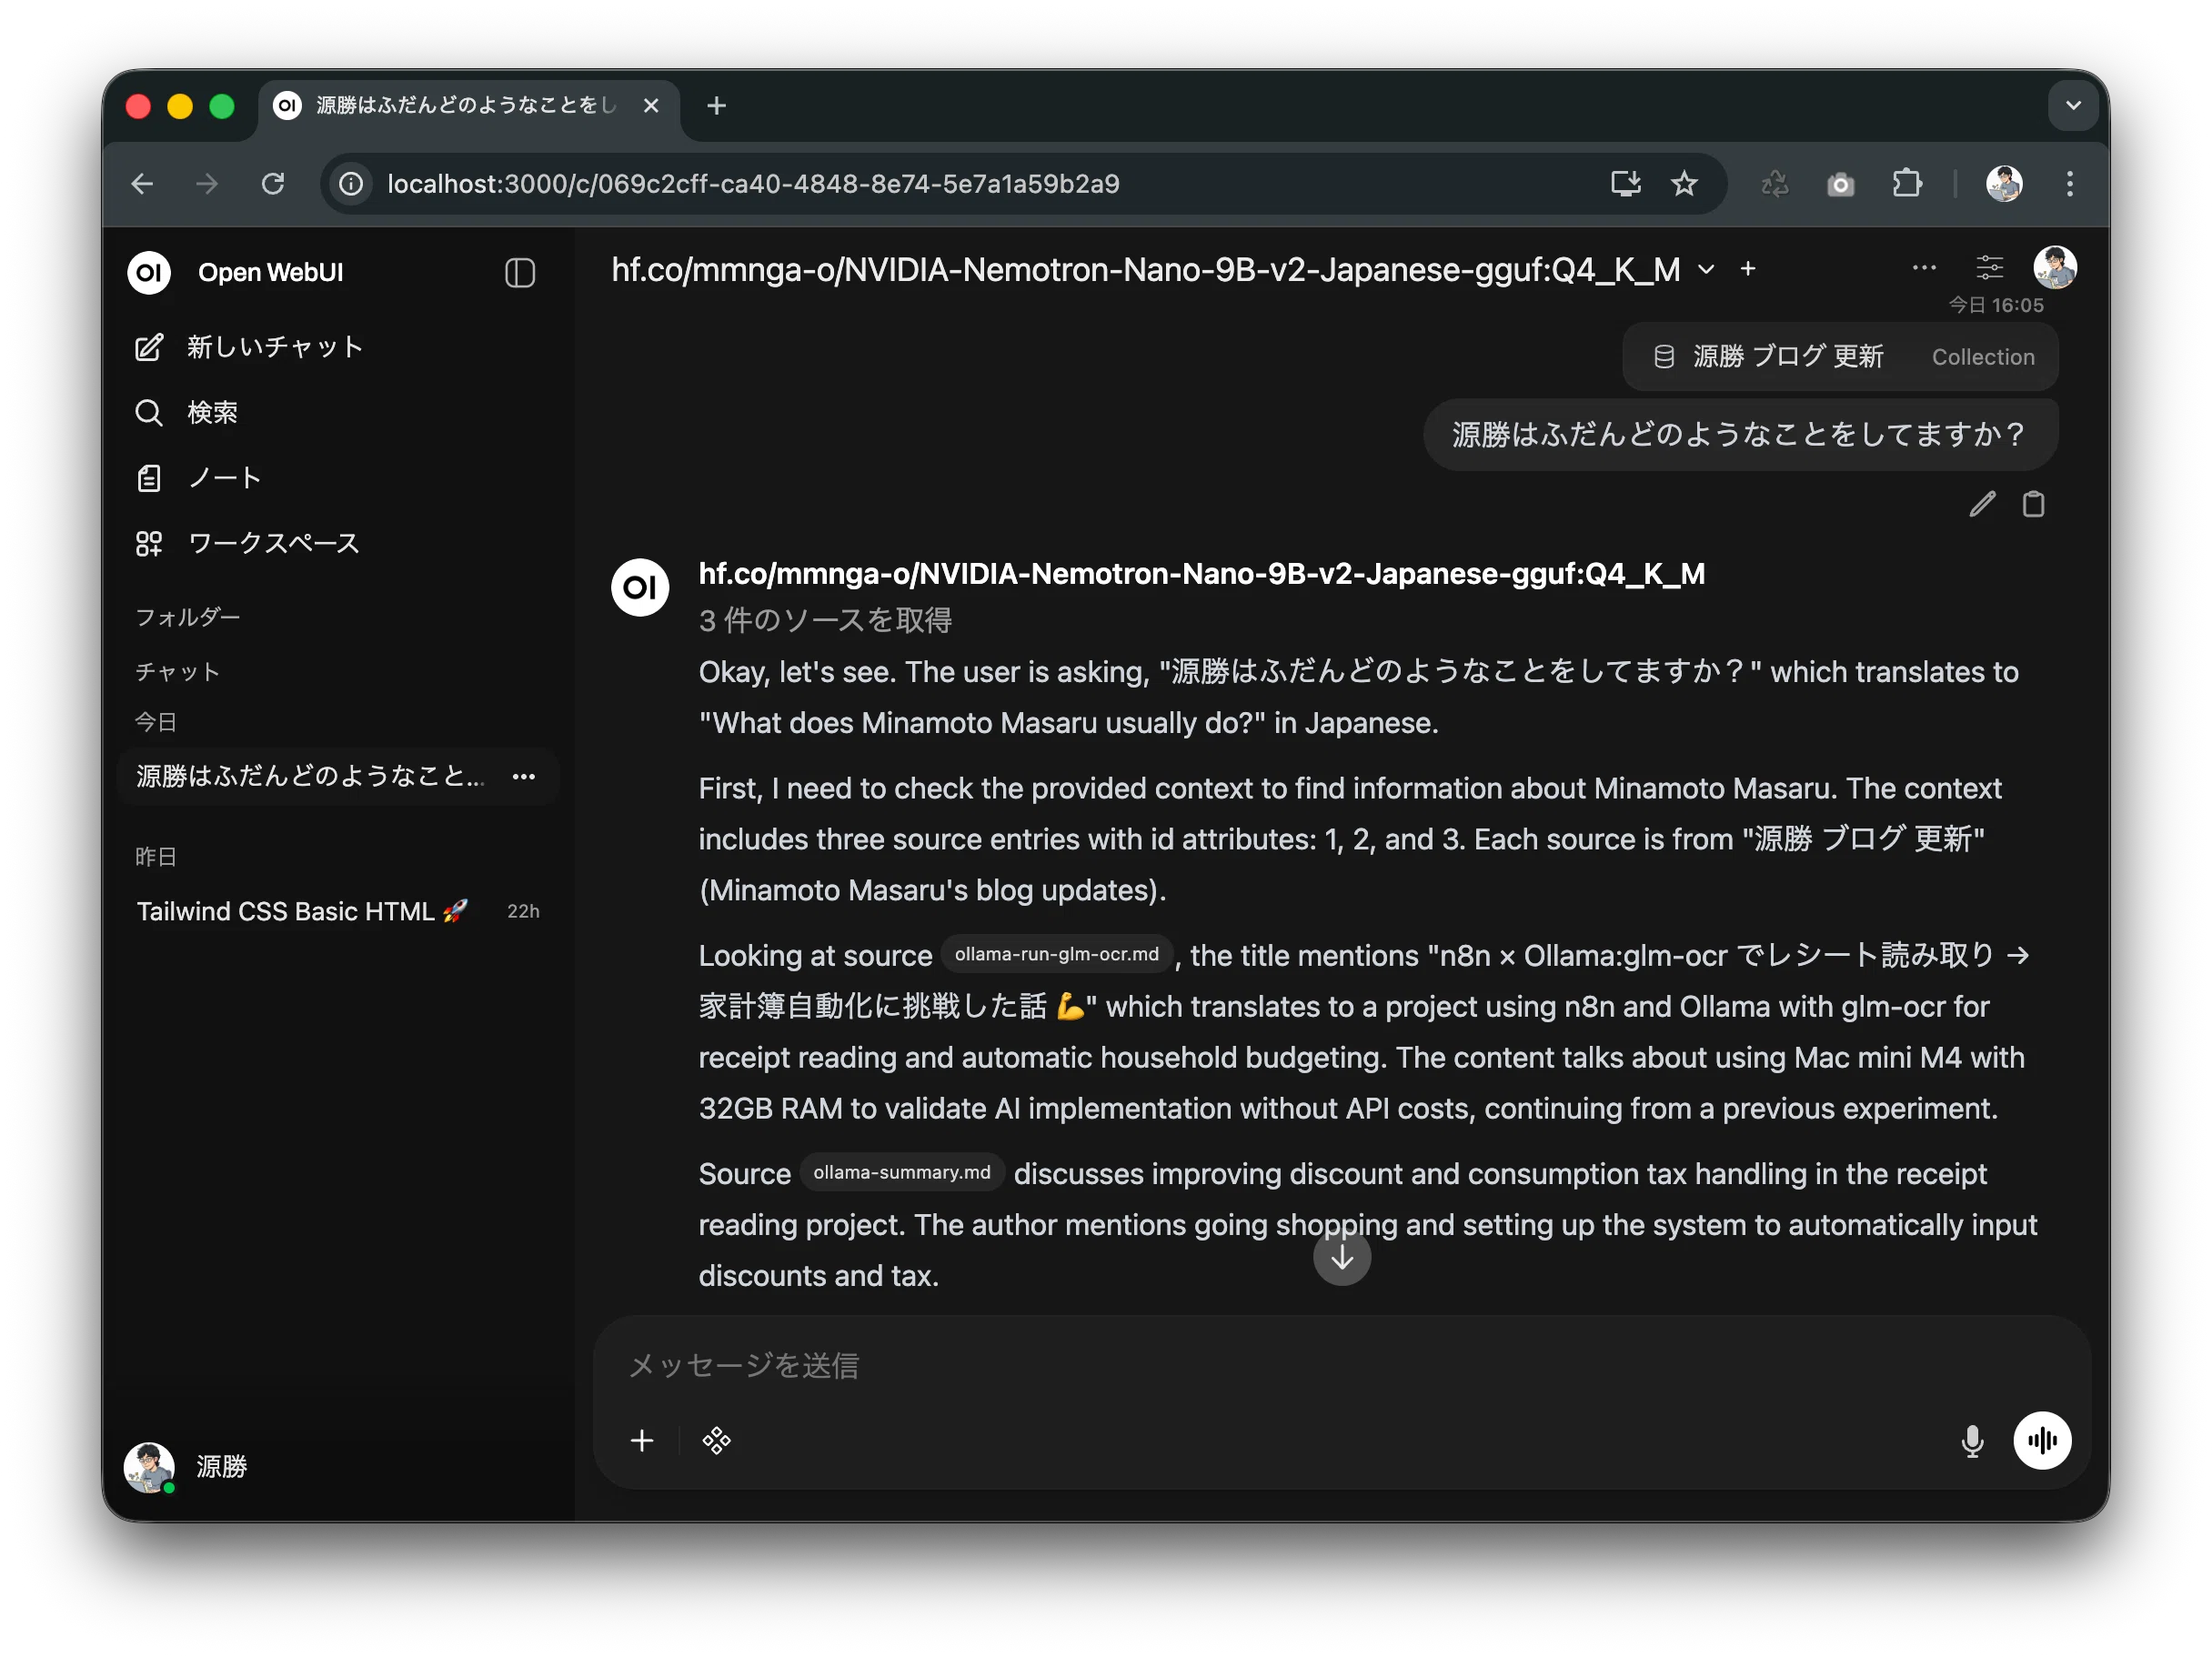The height and width of the screenshot is (1657, 2212).
Task: Install app via the address bar icon
Action: pos(1624,184)
